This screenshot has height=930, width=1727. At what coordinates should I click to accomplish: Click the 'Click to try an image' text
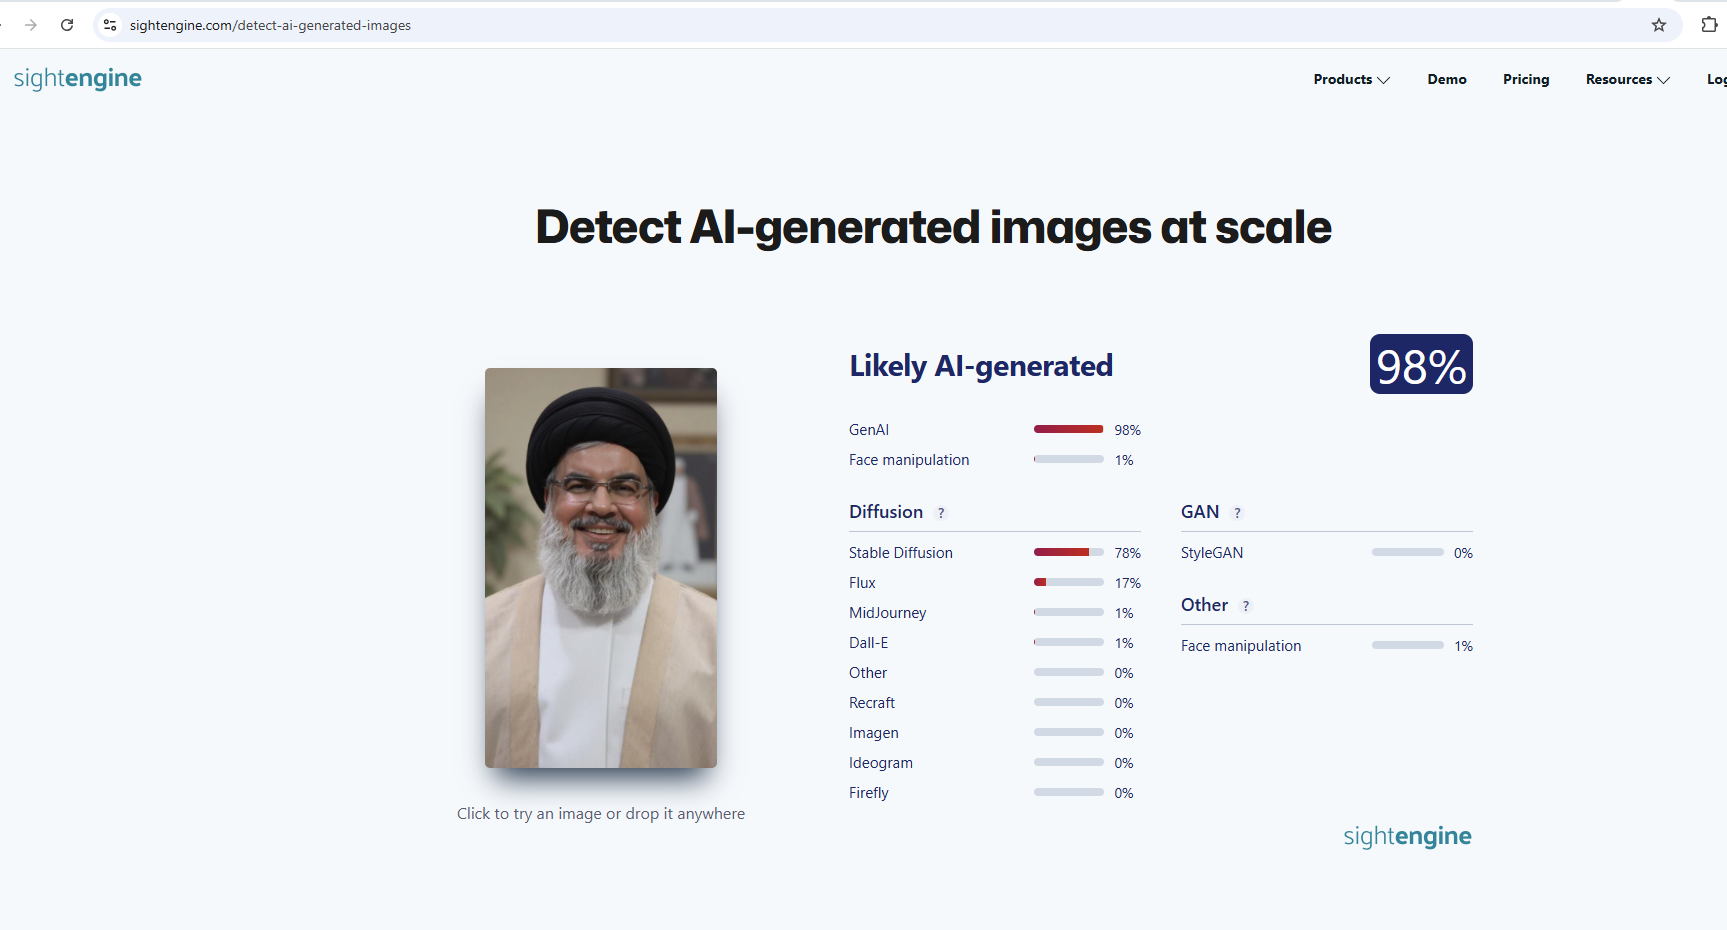(x=601, y=814)
